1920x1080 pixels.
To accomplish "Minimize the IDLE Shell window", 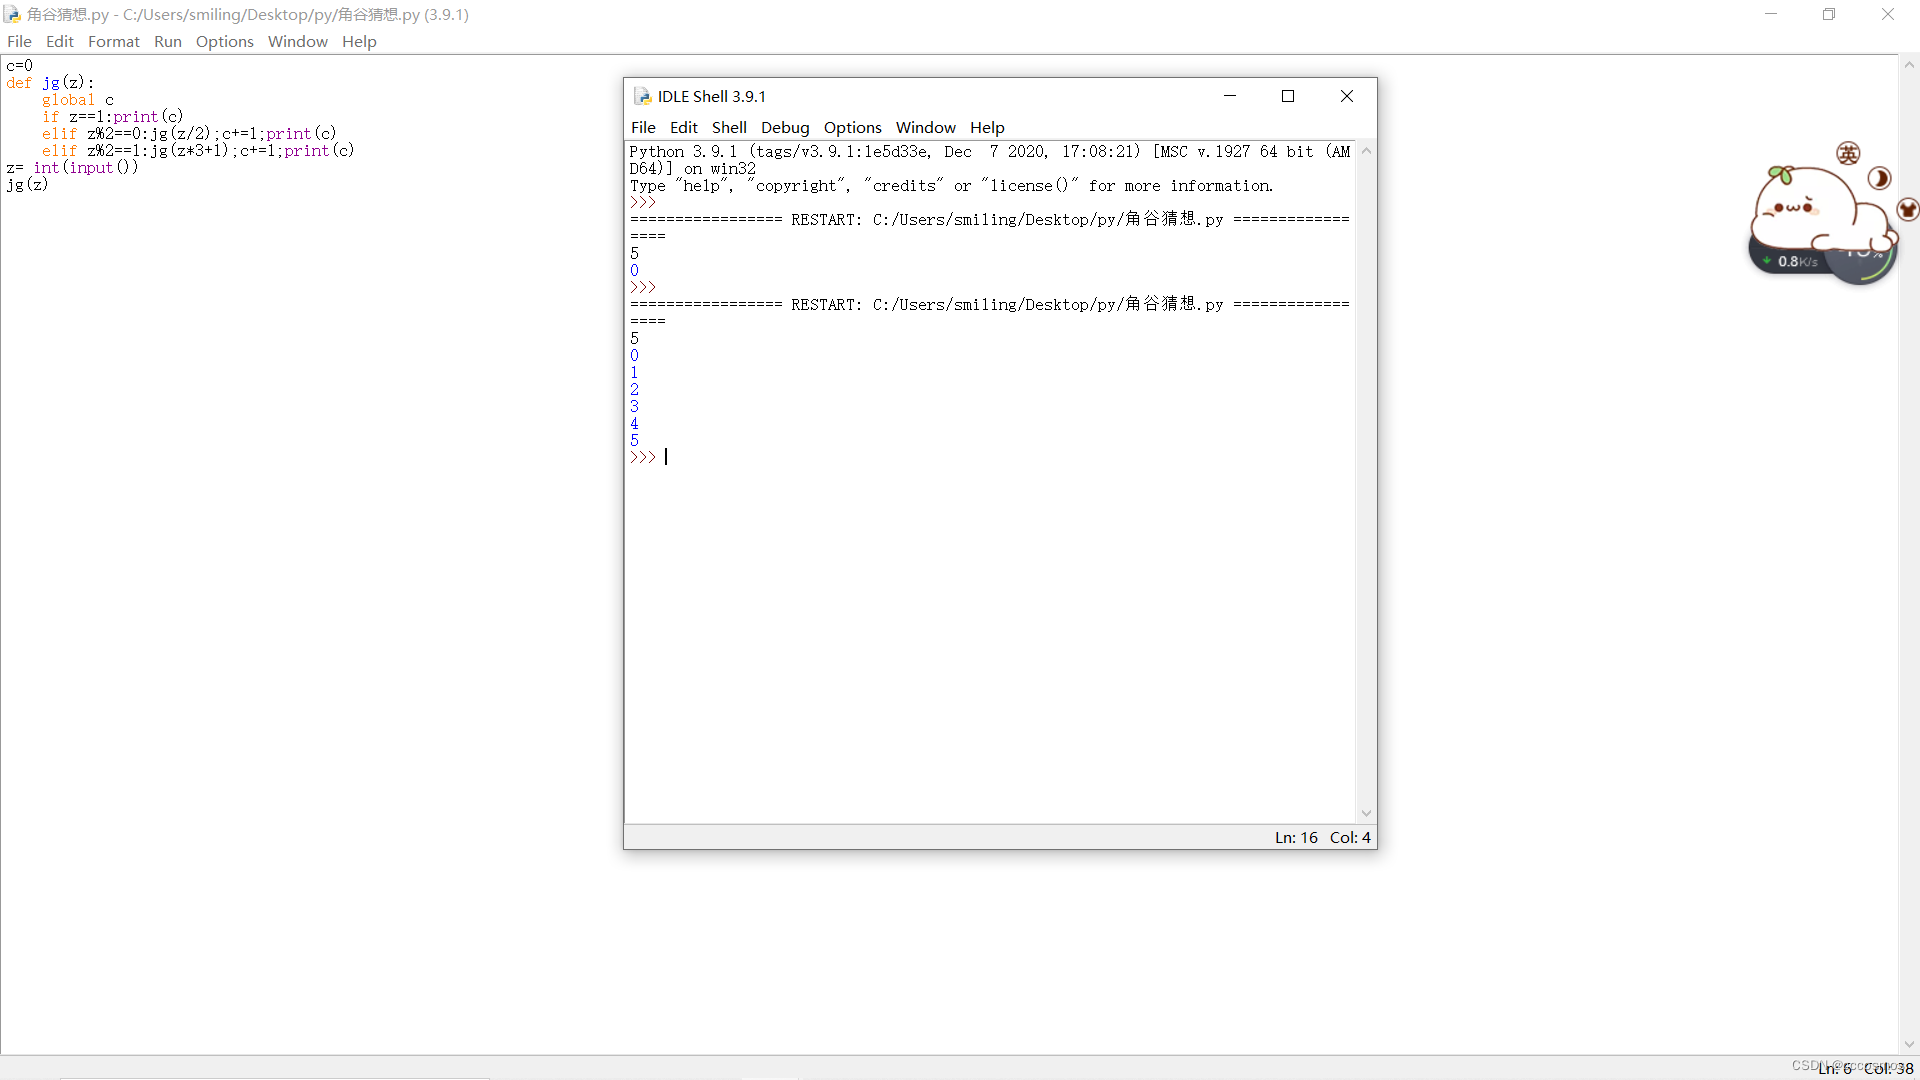I will (1230, 96).
